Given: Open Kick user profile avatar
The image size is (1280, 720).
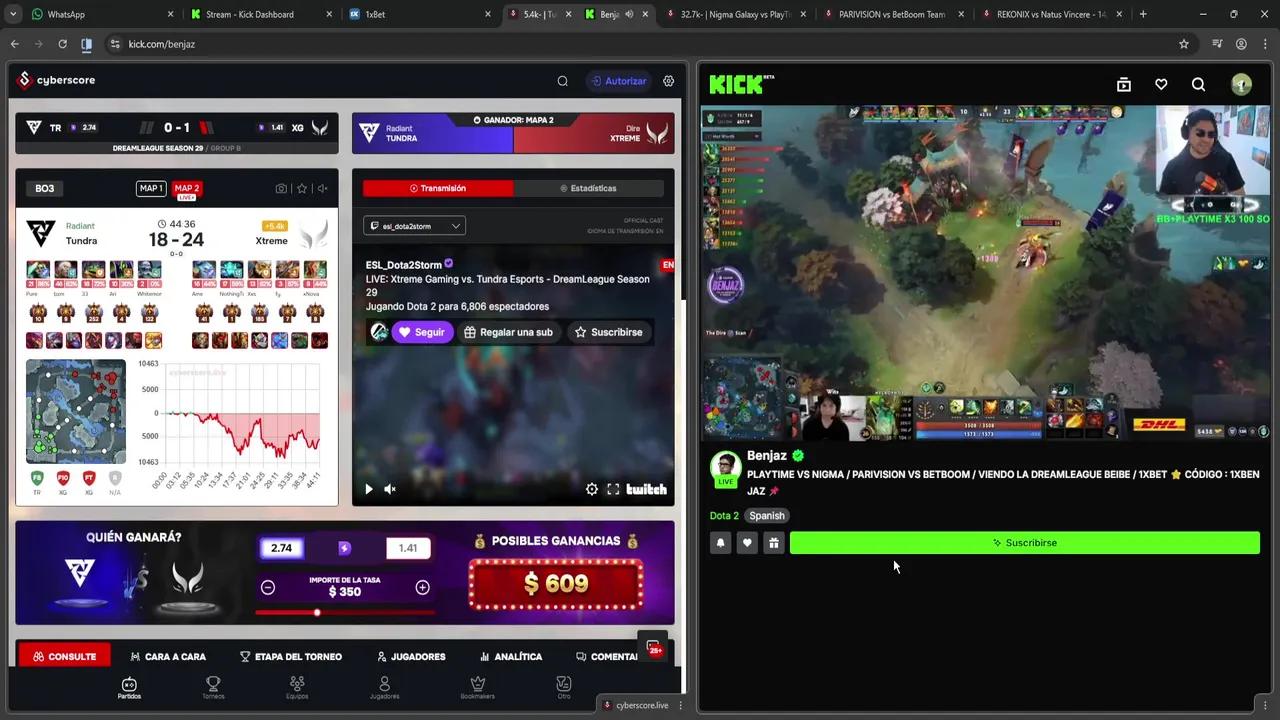Looking at the screenshot, I should coord(1241,85).
